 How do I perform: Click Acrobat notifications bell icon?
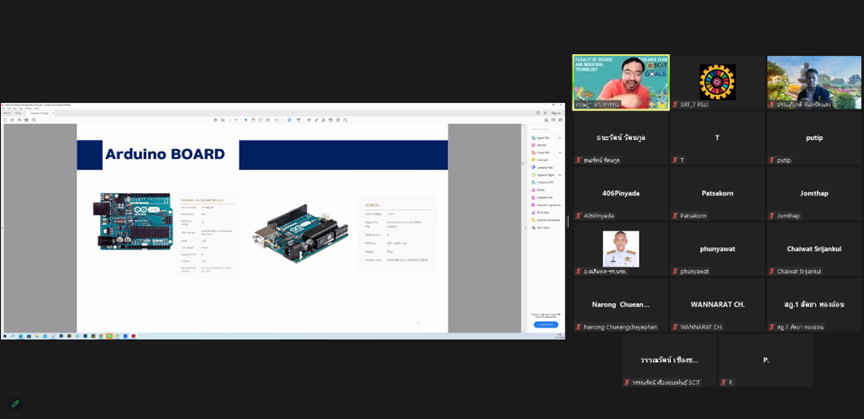[x=545, y=113]
